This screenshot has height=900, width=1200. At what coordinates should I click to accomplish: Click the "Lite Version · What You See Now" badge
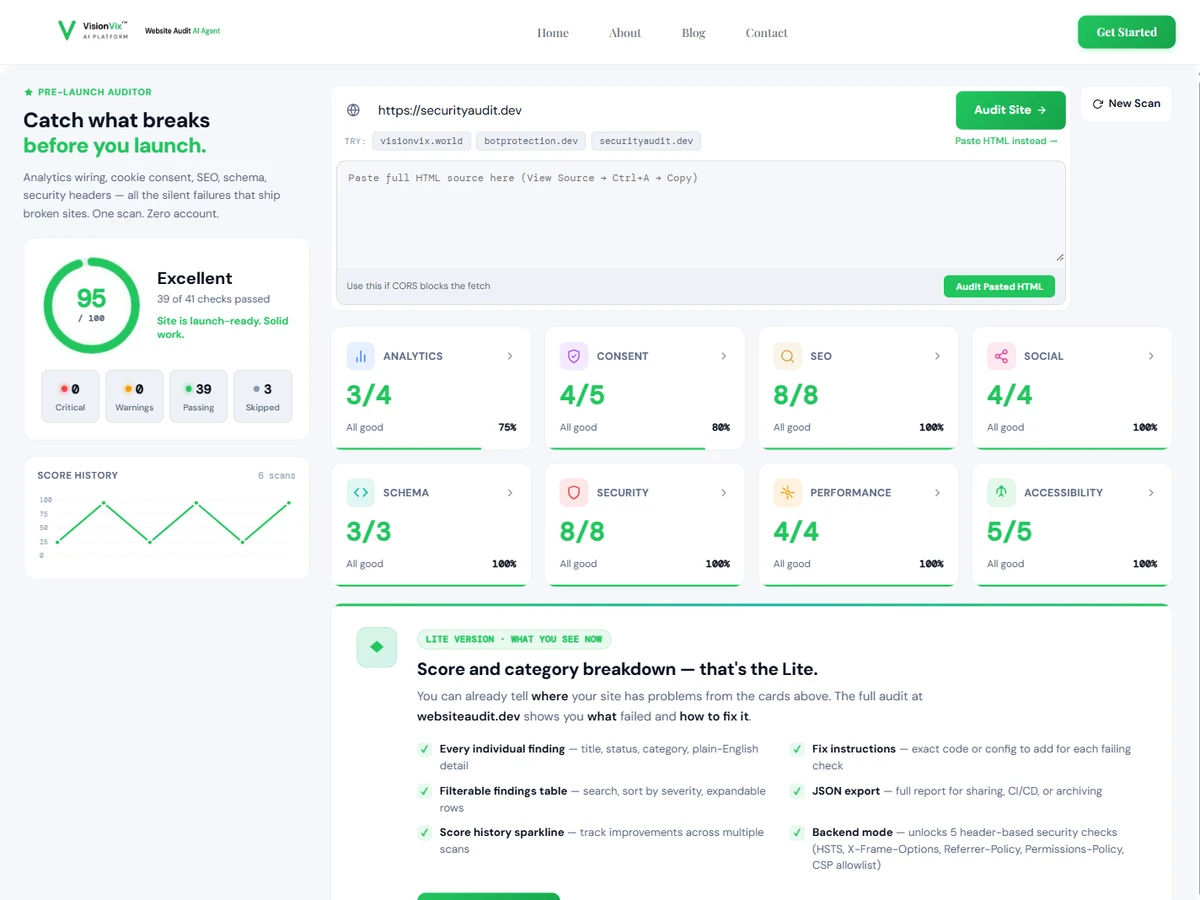514,639
